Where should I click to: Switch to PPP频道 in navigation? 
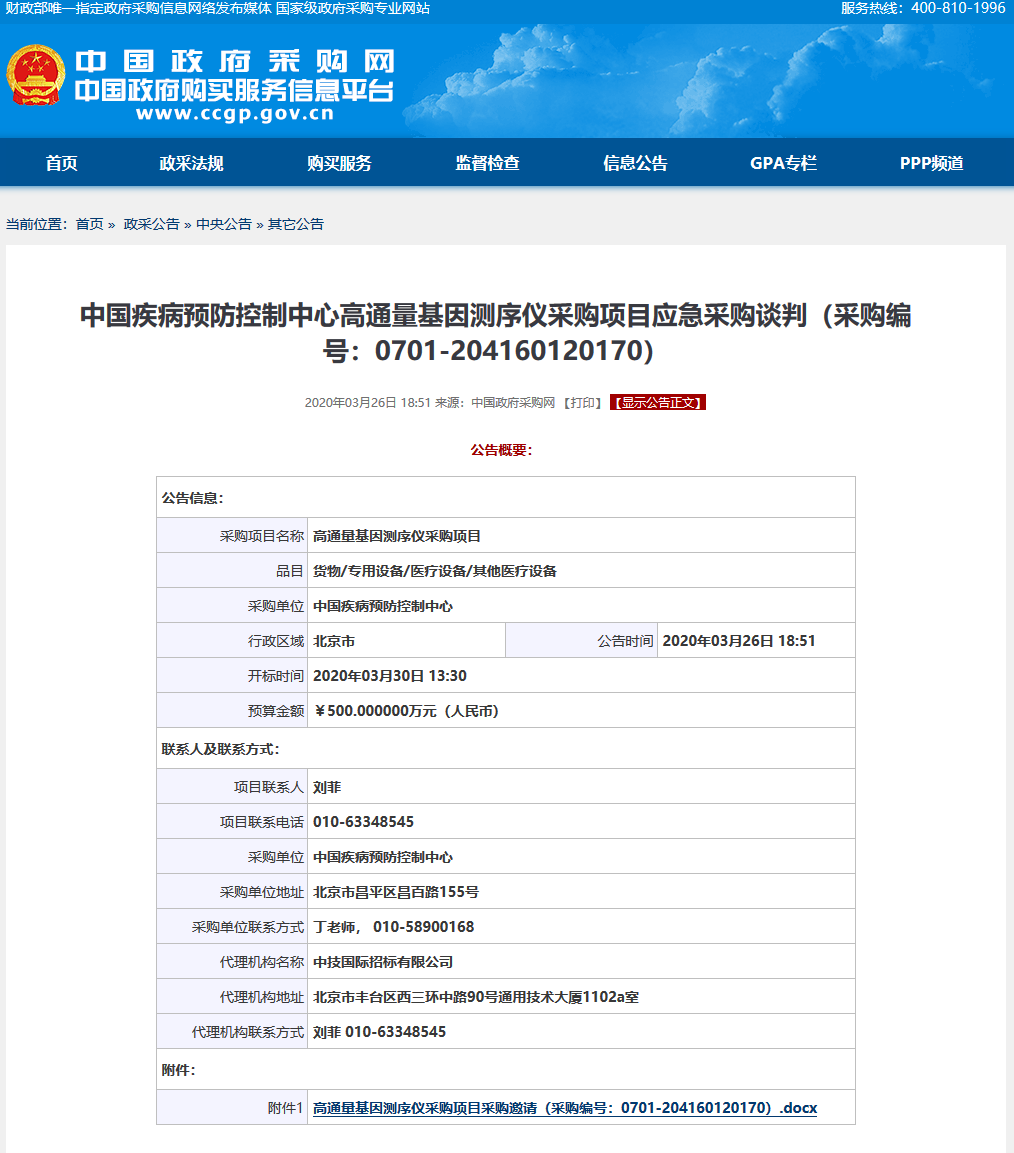932,163
